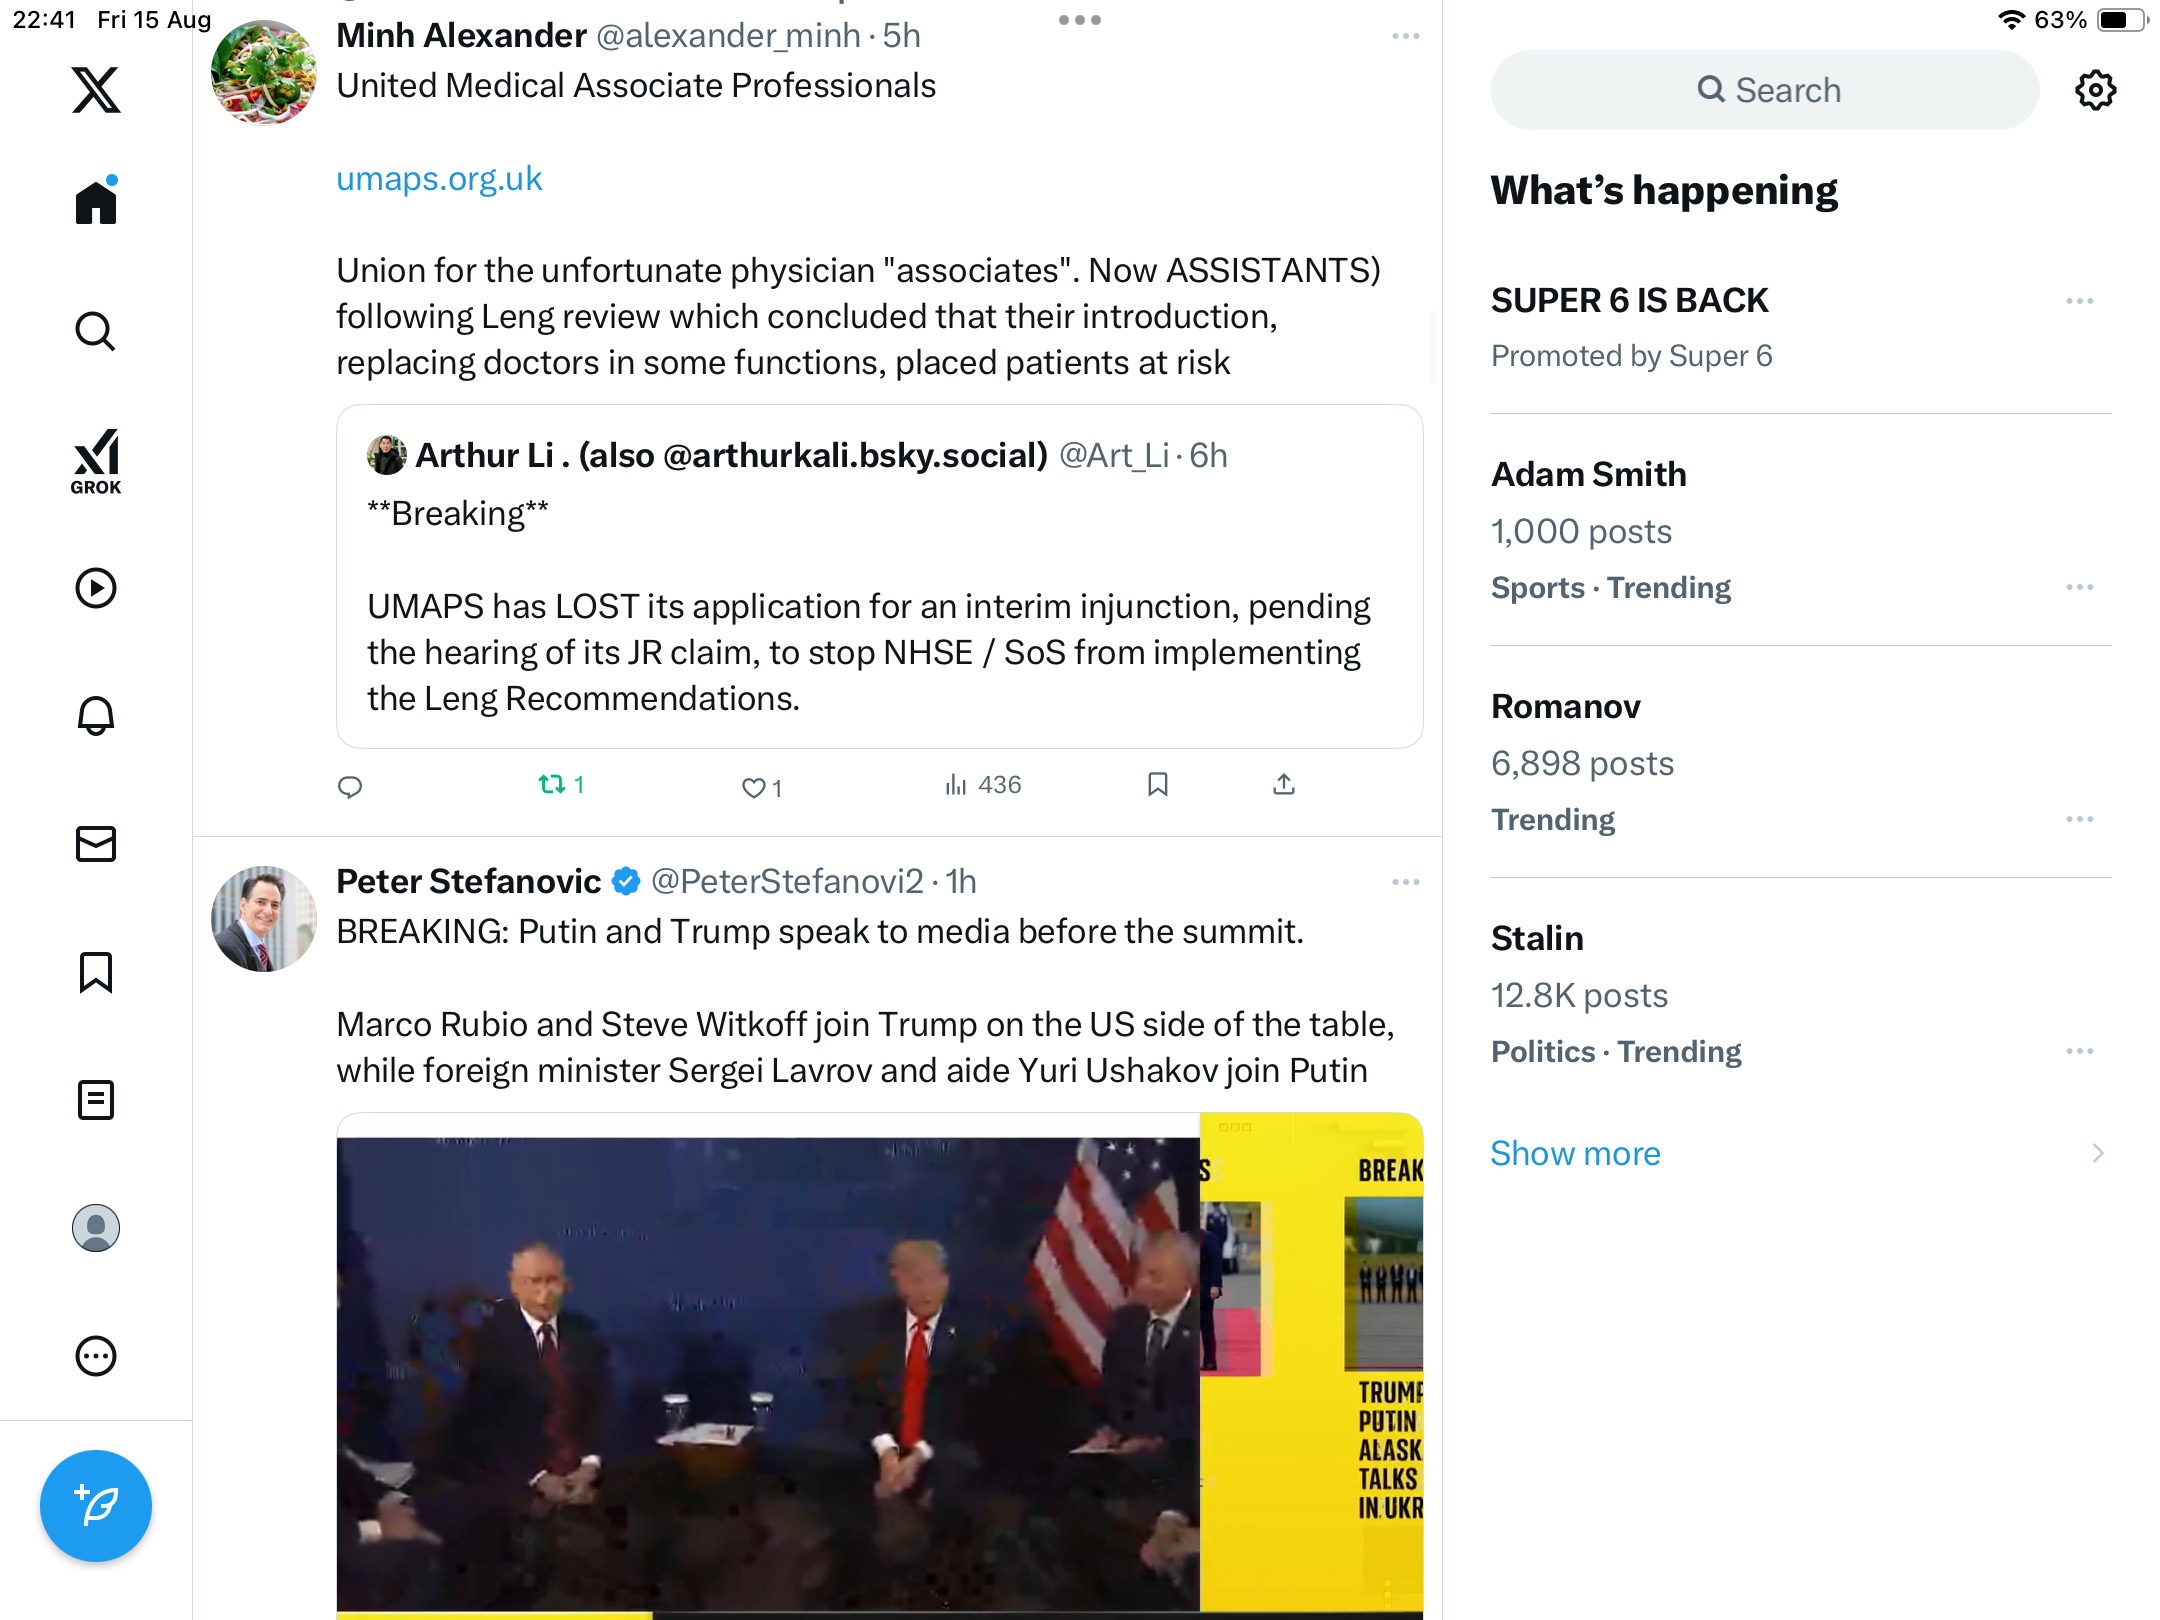Screen dimensions: 2160x1620
Task: Bookmark Minh Alexander's tweet
Action: [1158, 785]
